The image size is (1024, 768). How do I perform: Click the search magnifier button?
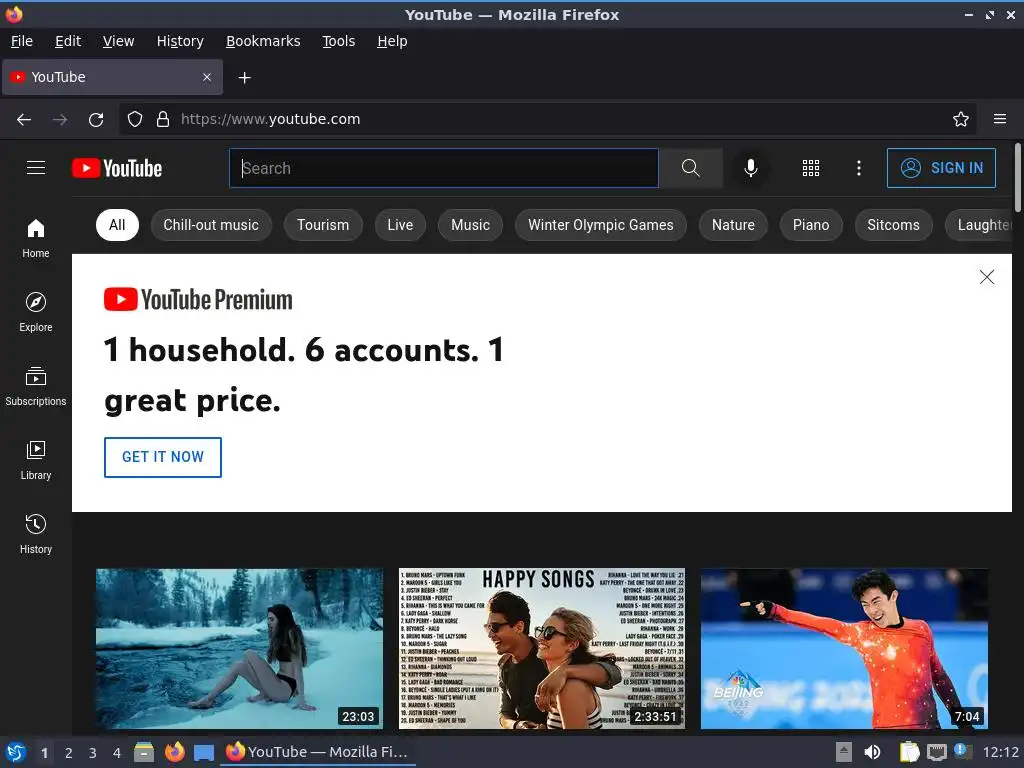[690, 168]
